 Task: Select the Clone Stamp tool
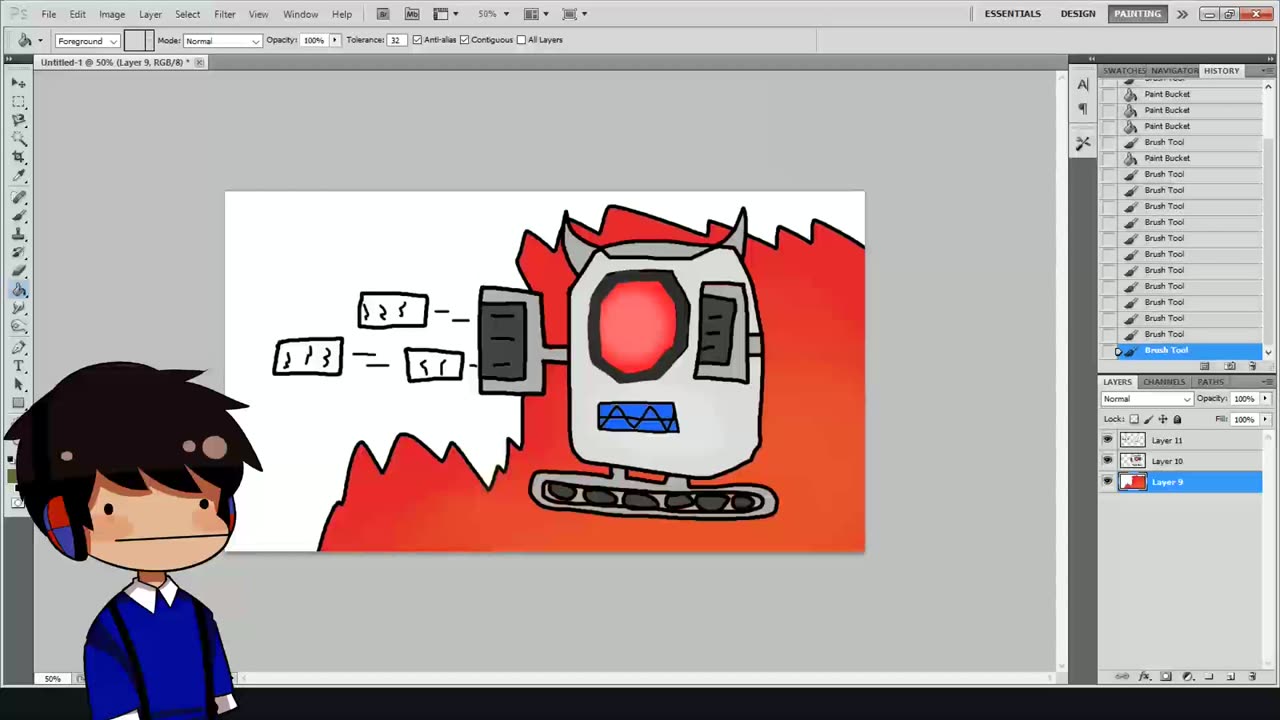[19, 234]
